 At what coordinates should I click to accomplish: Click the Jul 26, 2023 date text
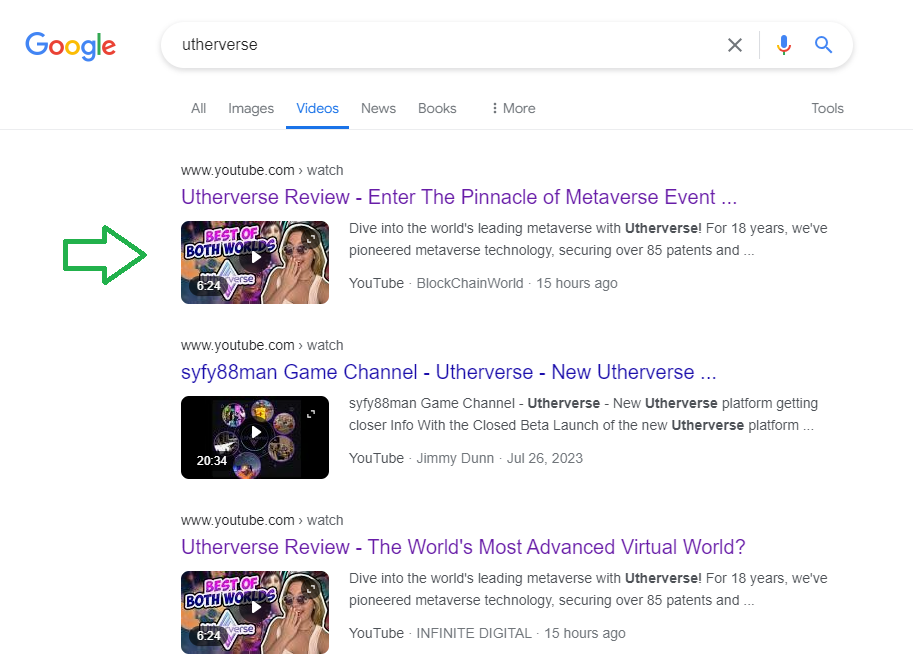coord(544,458)
